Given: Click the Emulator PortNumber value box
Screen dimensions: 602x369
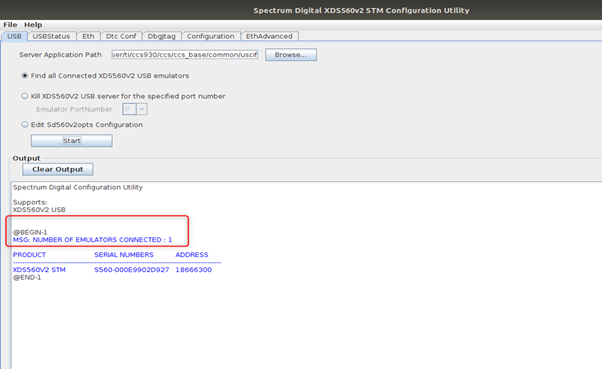Looking at the screenshot, I should click(x=129, y=109).
